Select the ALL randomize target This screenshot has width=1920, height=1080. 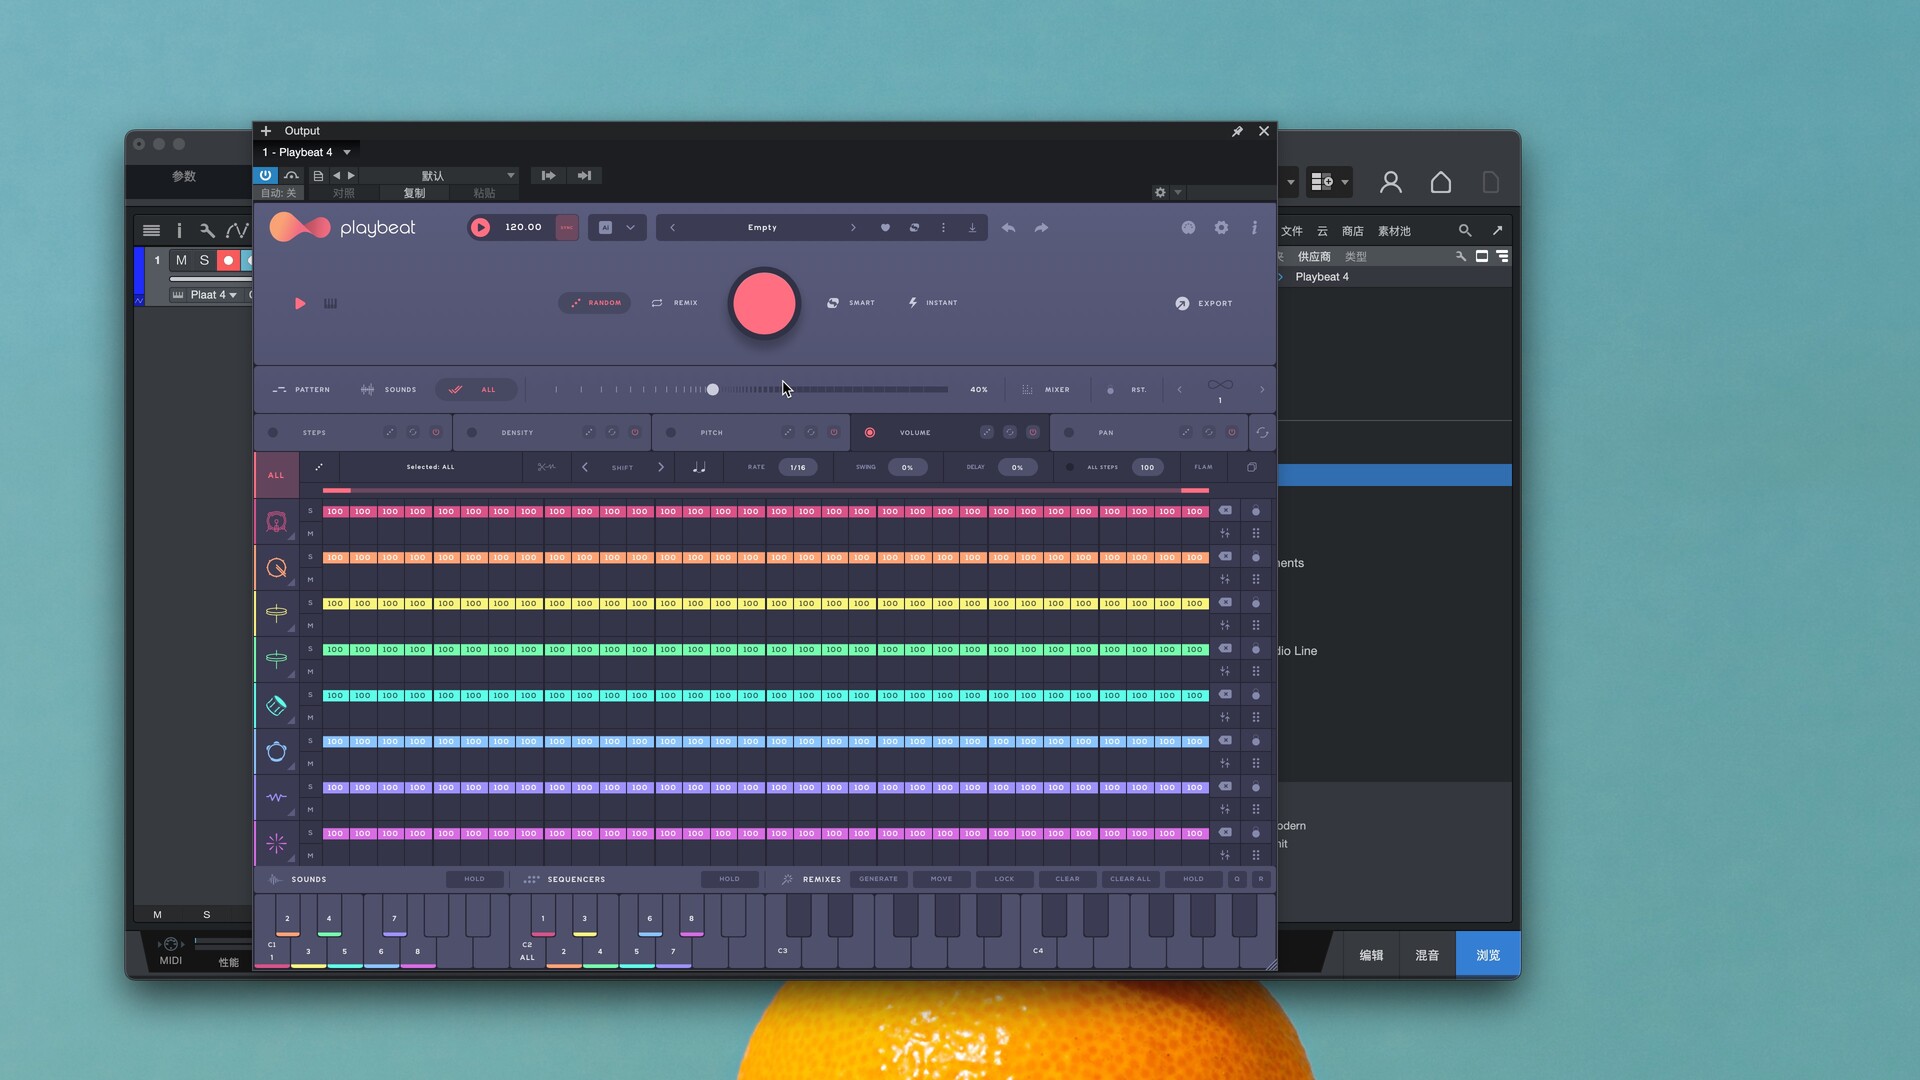476,390
